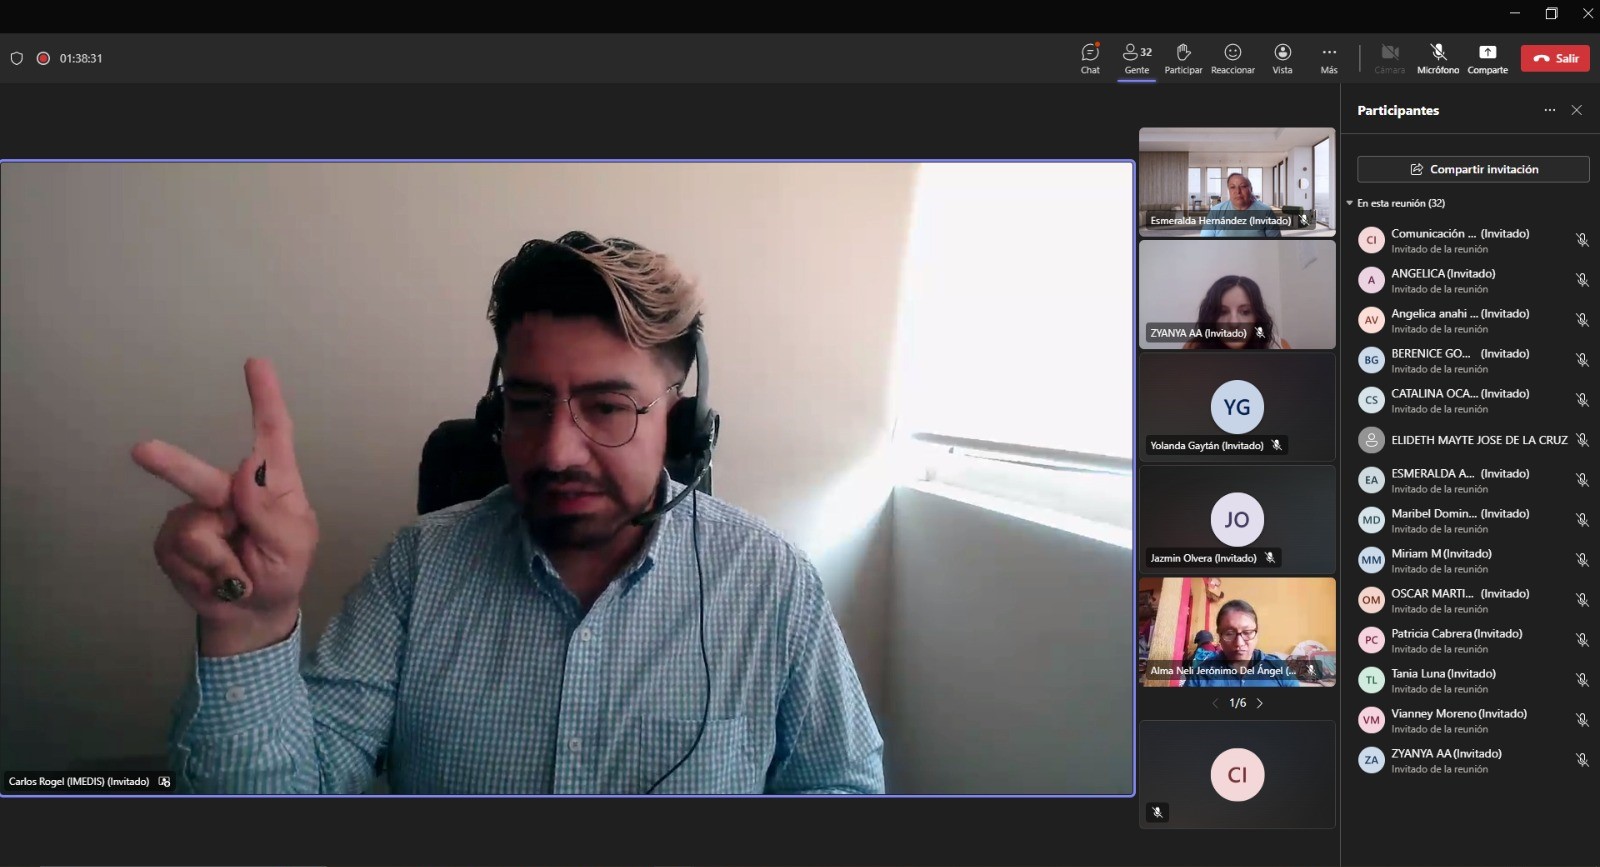Viewport: 1600px width, 867px height.
Task: Toggle the Cámara on or off
Action: (x=1389, y=58)
